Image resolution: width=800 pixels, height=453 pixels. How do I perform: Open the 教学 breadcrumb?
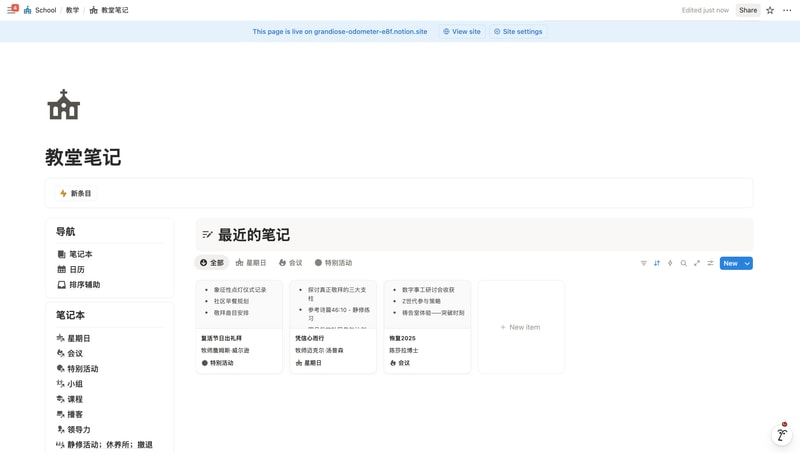[72, 10]
